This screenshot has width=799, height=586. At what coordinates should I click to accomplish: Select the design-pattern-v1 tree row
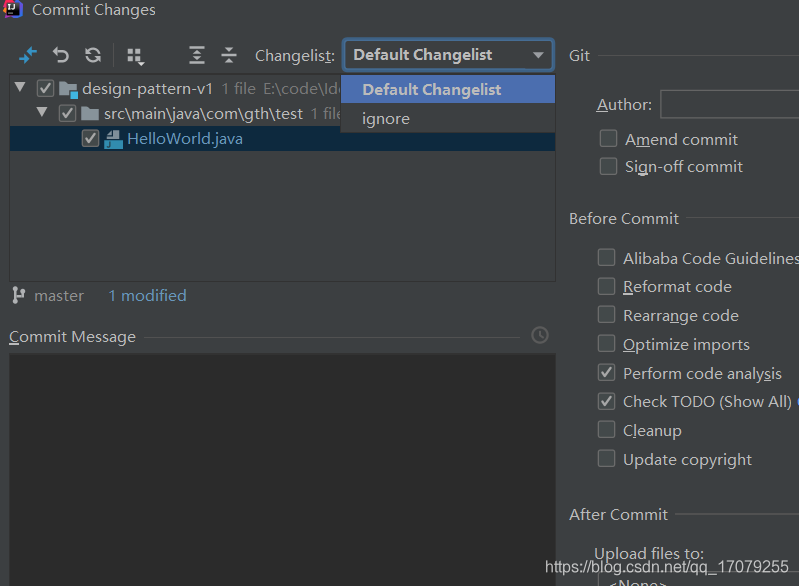point(175,89)
